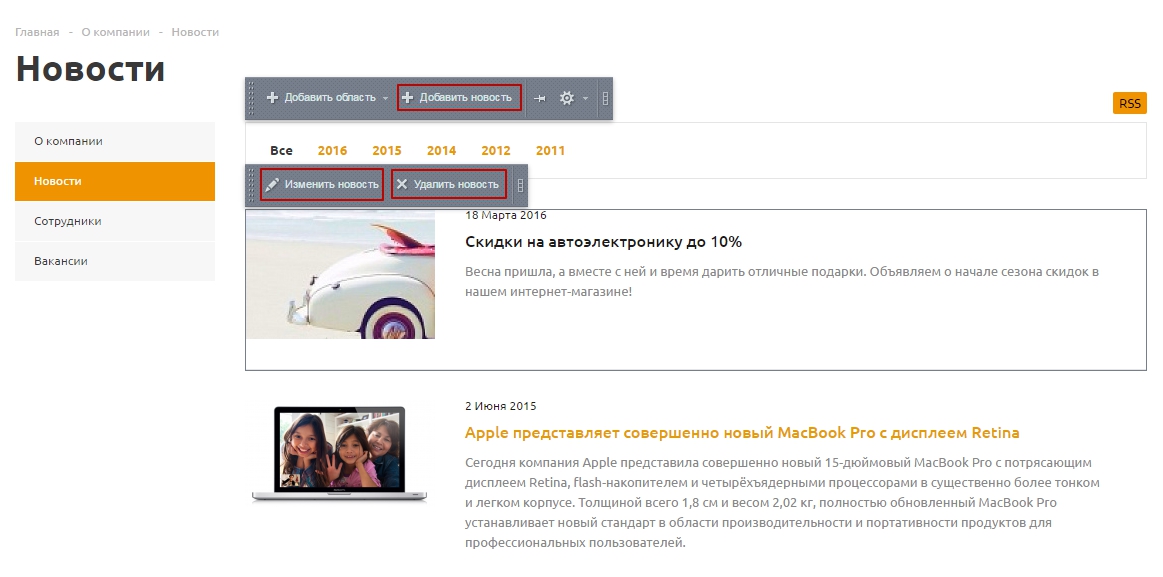Click the 'Удалить новость' button

tap(449, 184)
